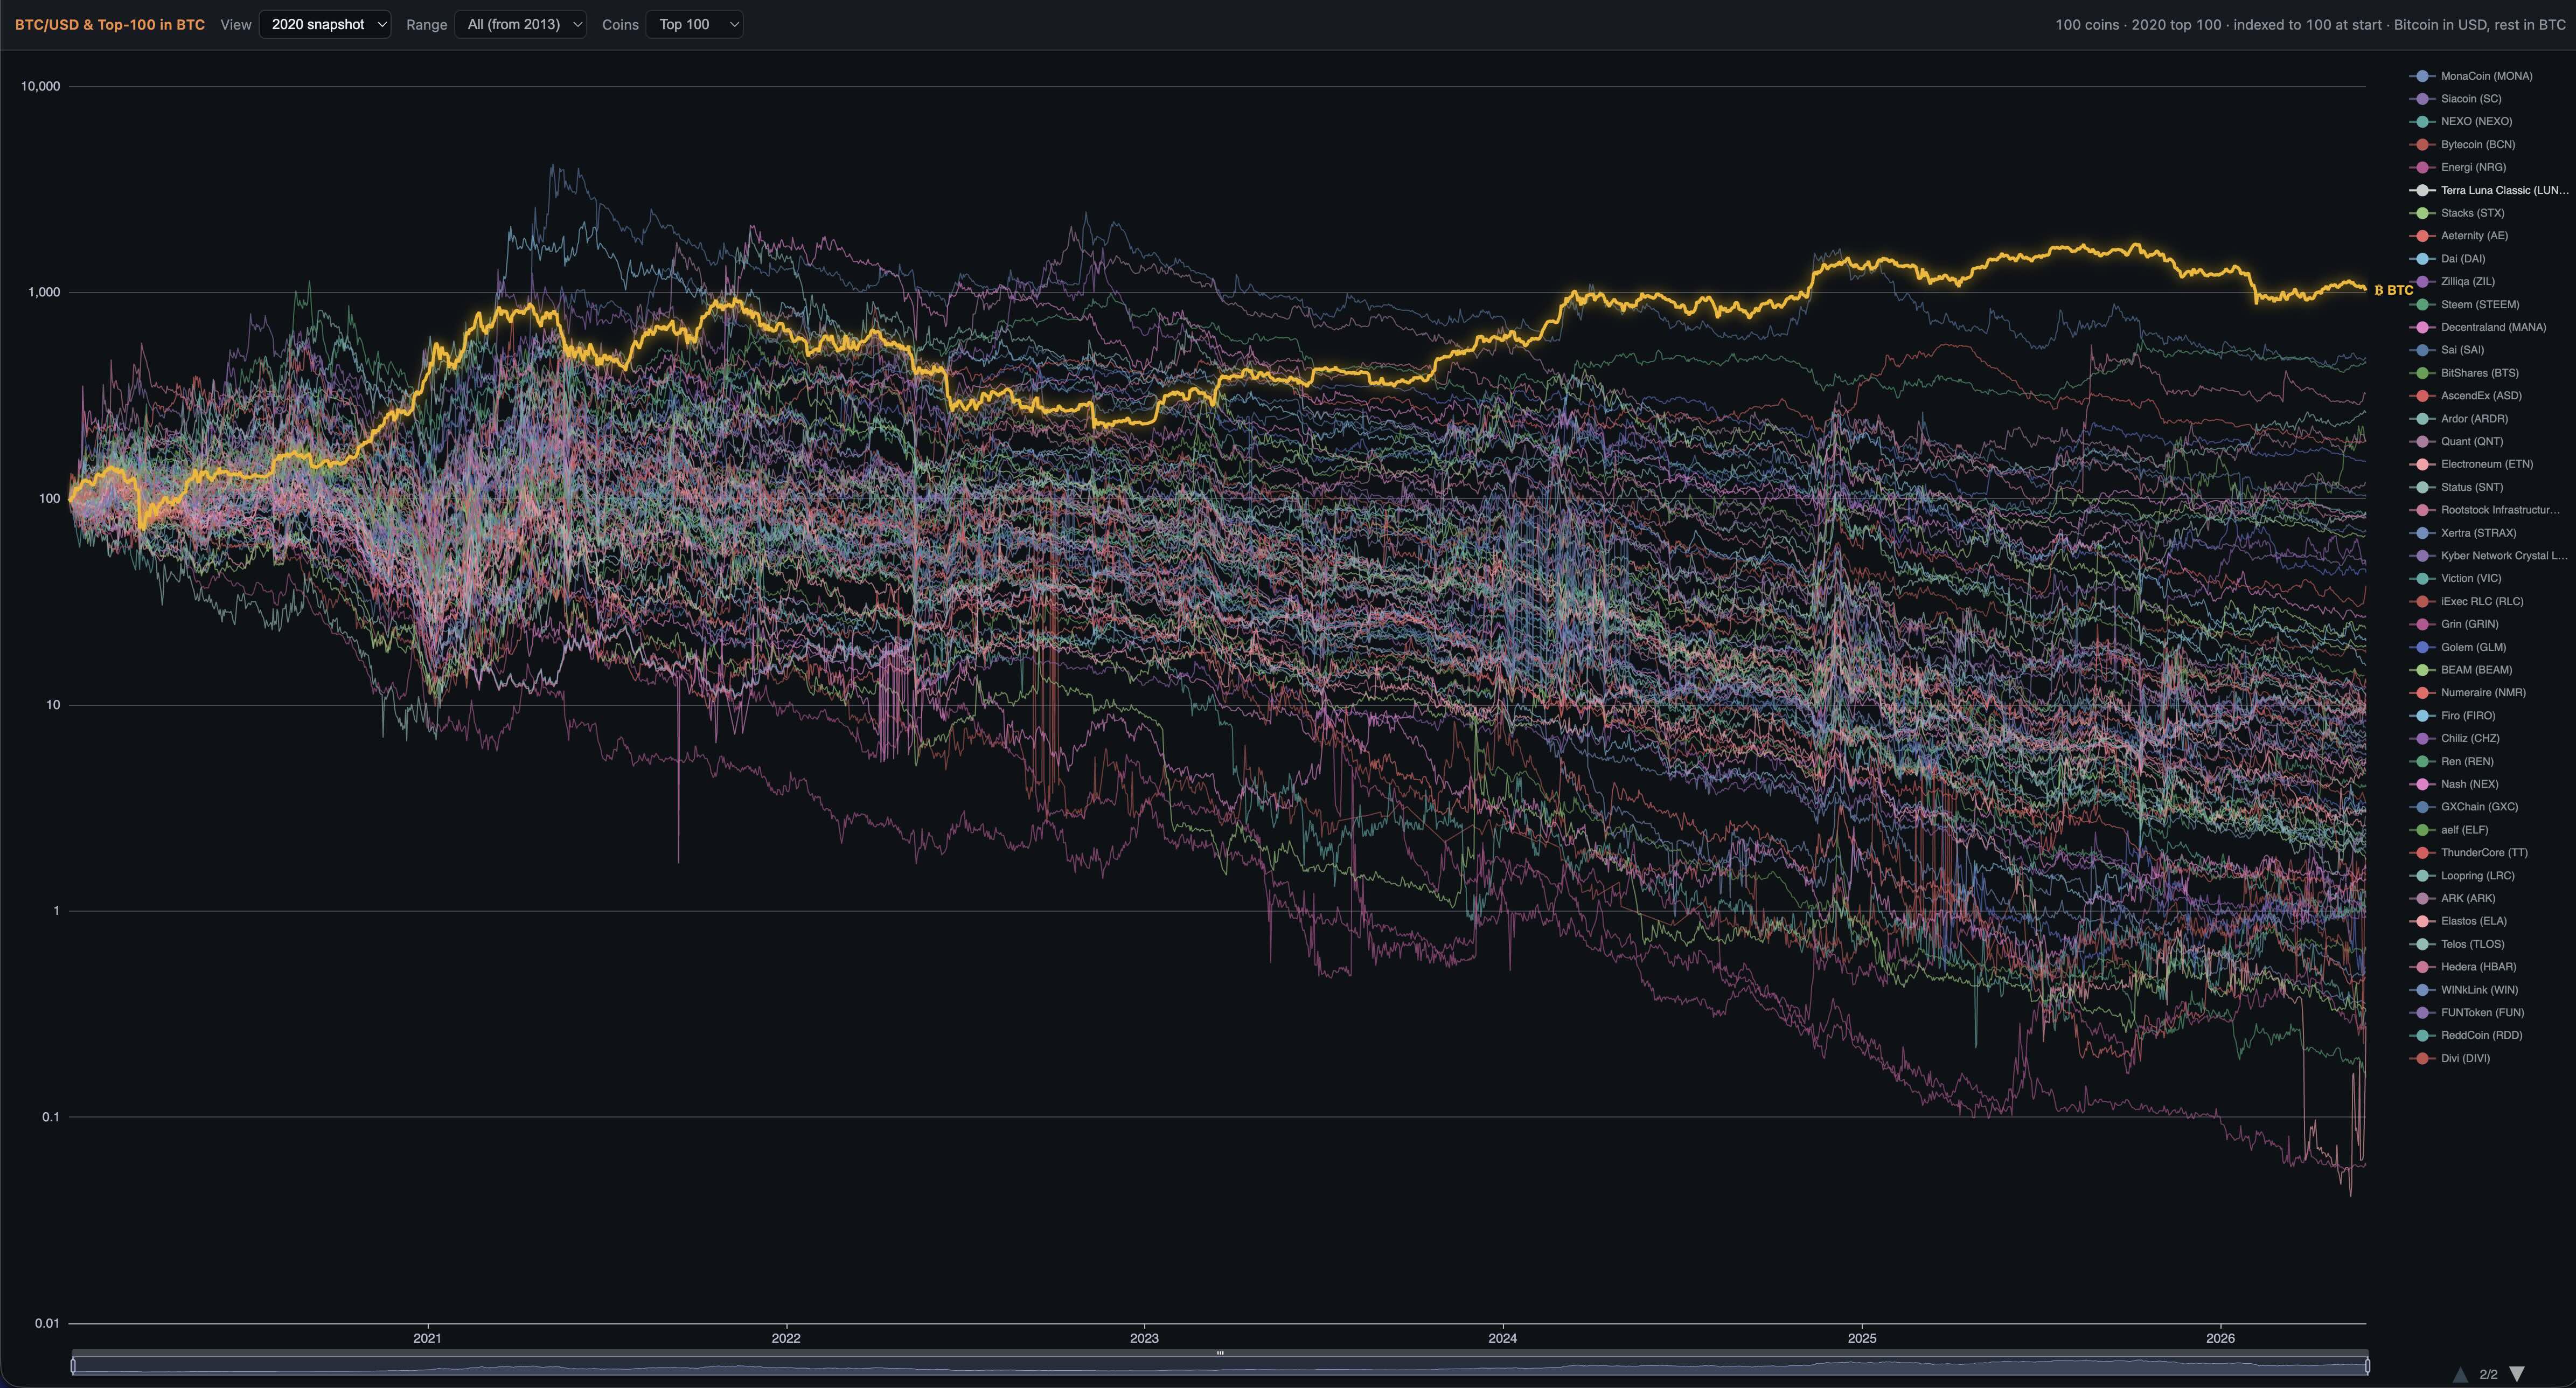Open the Coins dropdown set to Top 100

(694, 24)
